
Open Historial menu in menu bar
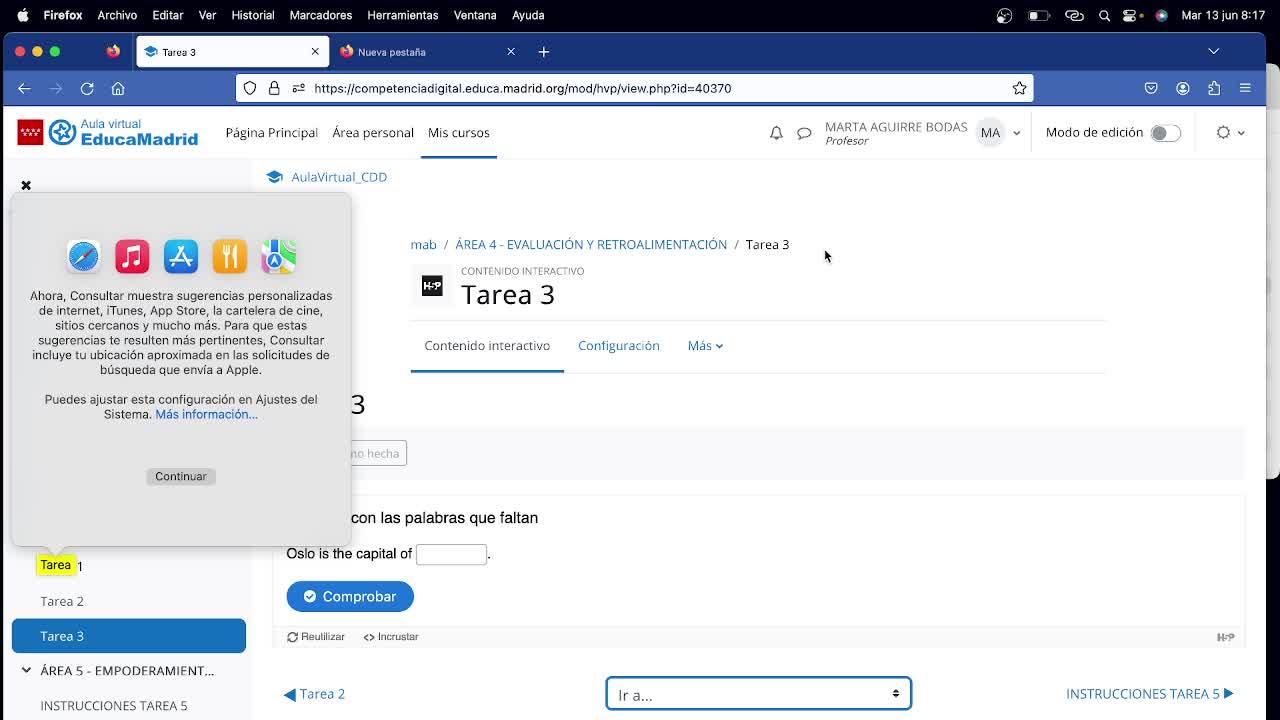click(x=252, y=15)
